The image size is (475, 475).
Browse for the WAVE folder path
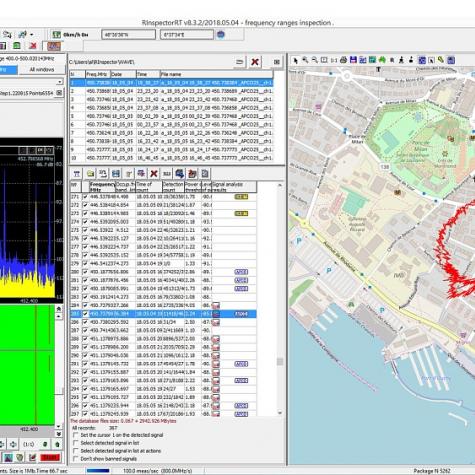pyautogui.click(x=239, y=62)
